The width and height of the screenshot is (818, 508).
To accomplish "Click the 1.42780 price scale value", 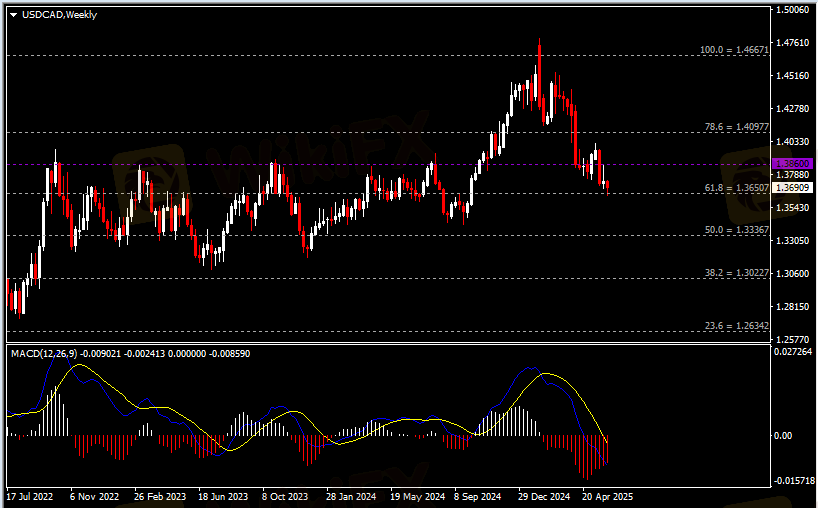I will point(792,108).
